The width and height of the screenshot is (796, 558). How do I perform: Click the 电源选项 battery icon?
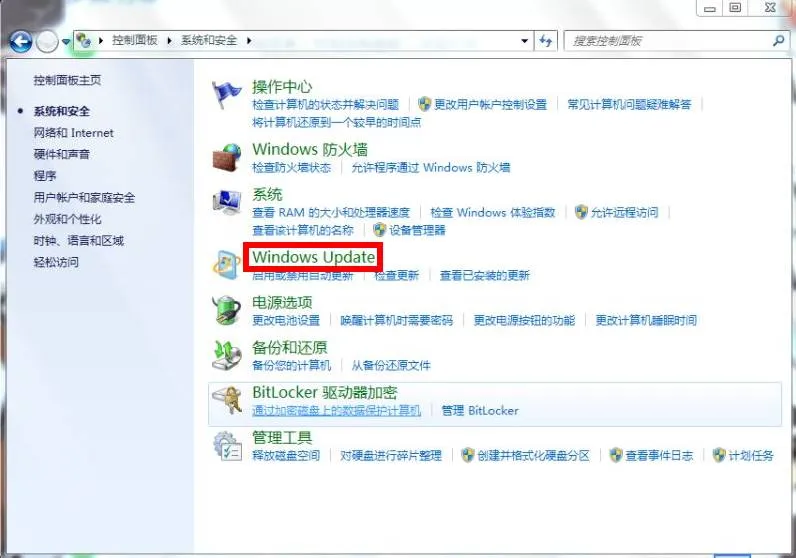(226, 310)
